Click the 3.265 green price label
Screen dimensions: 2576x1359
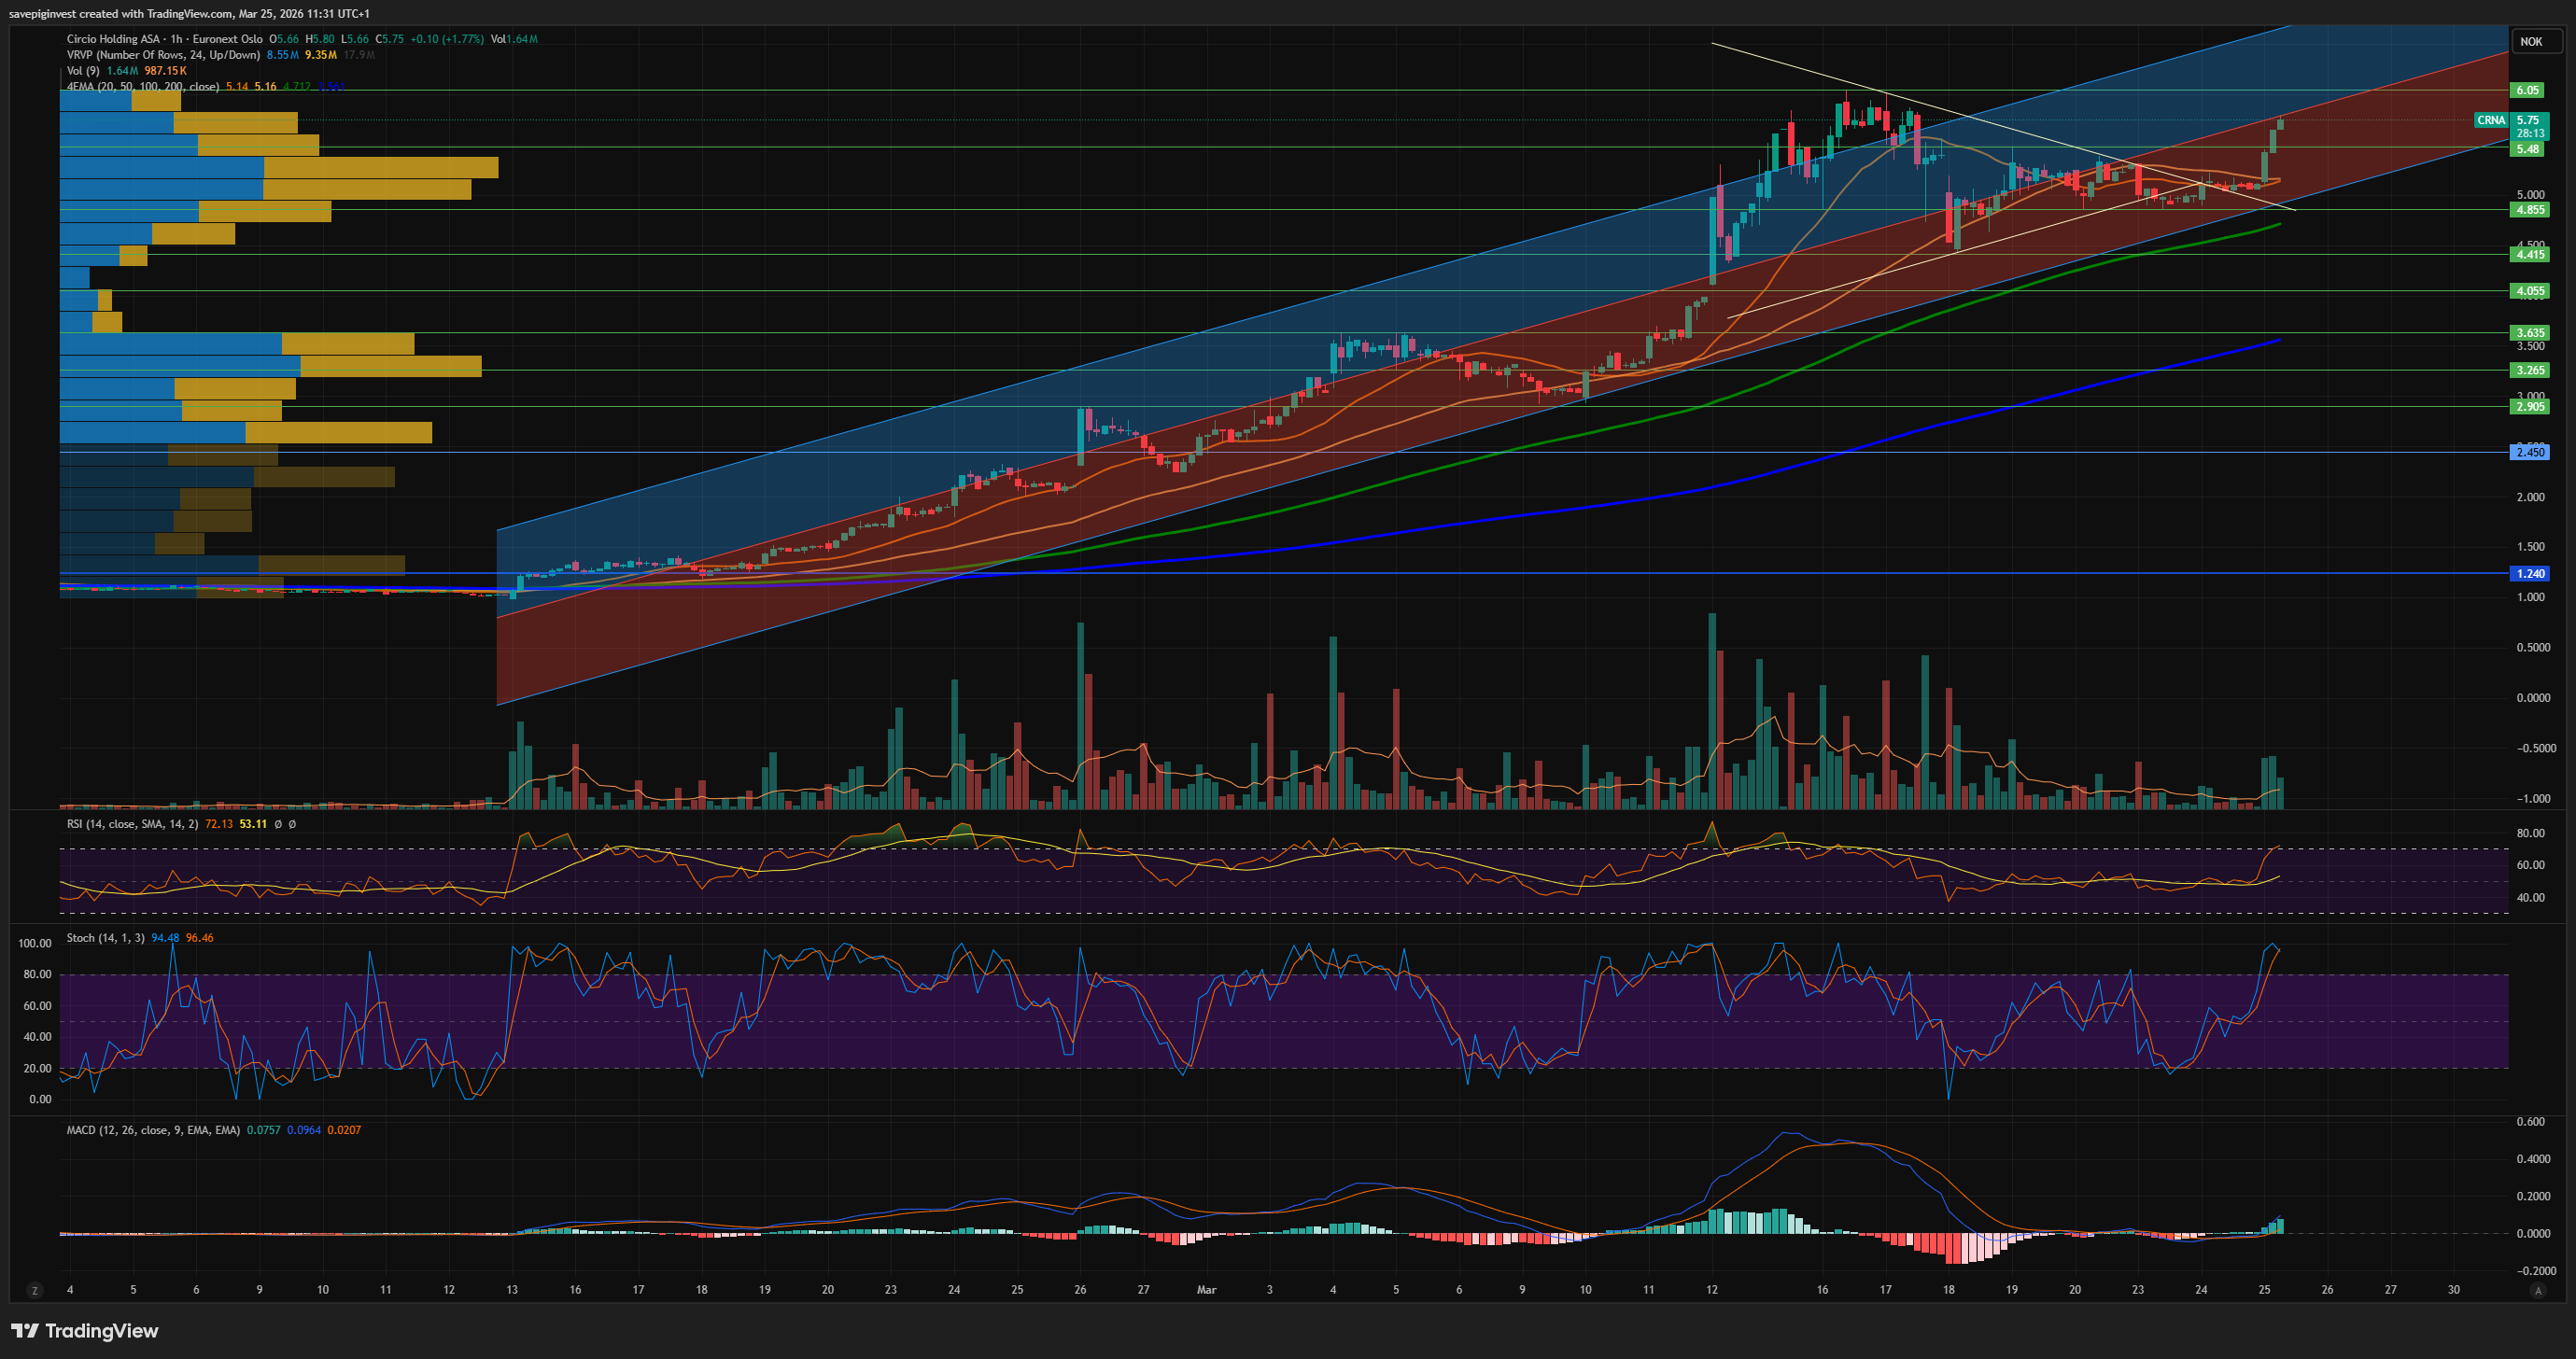[x=2529, y=370]
